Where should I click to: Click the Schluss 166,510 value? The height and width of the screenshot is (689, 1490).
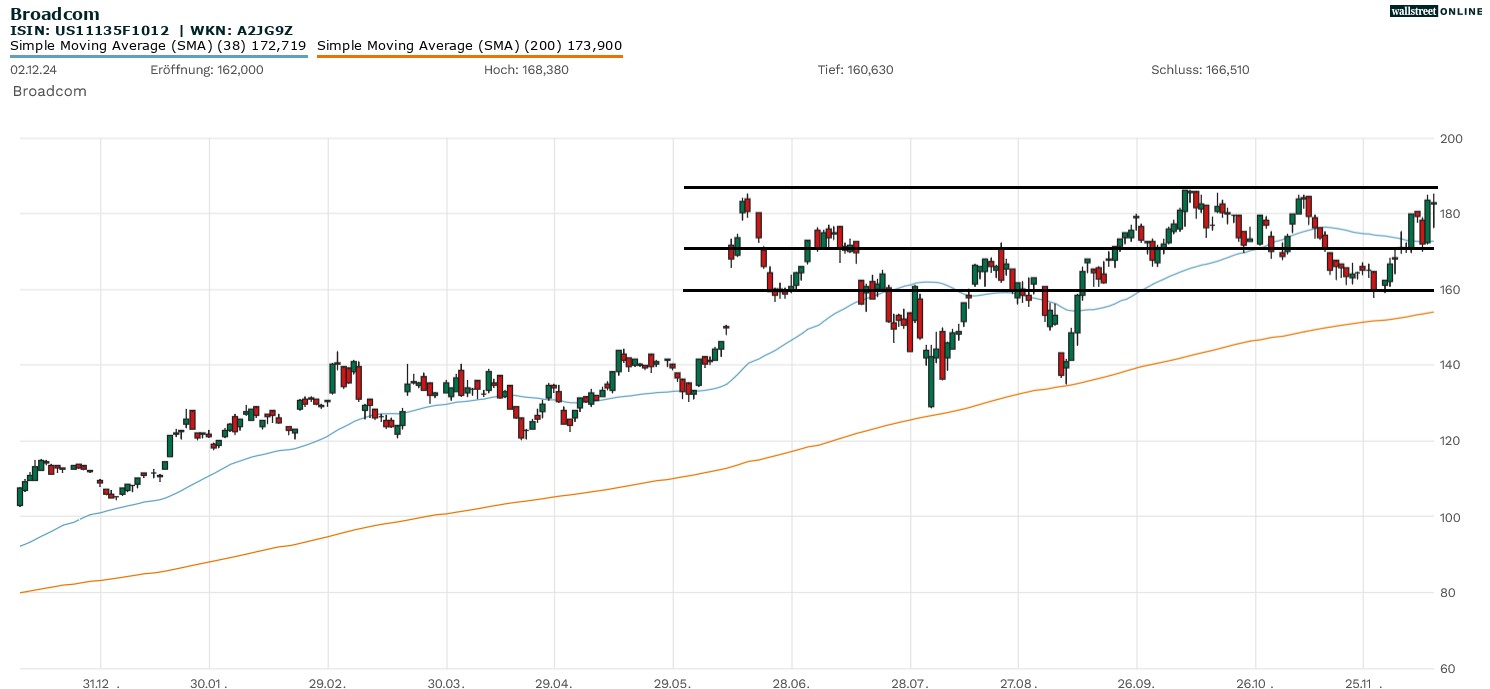pyautogui.click(x=1200, y=70)
